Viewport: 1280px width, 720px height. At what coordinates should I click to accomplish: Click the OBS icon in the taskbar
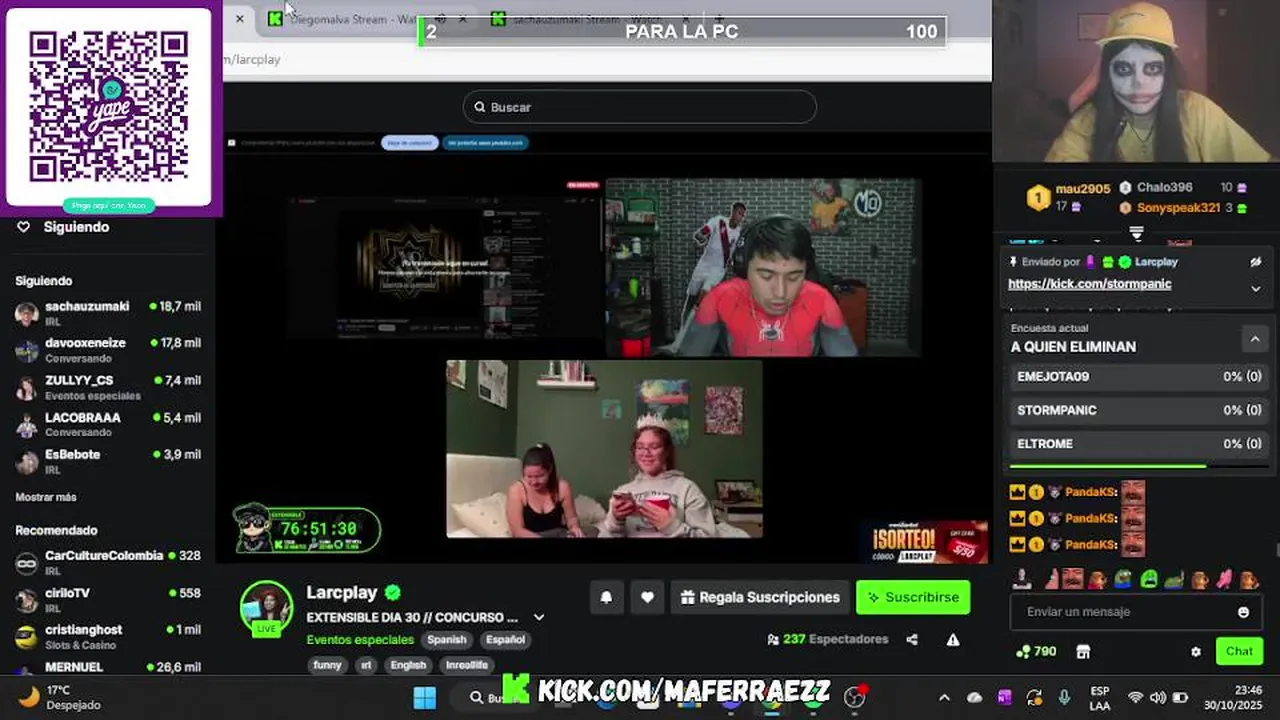coord(854,697)
